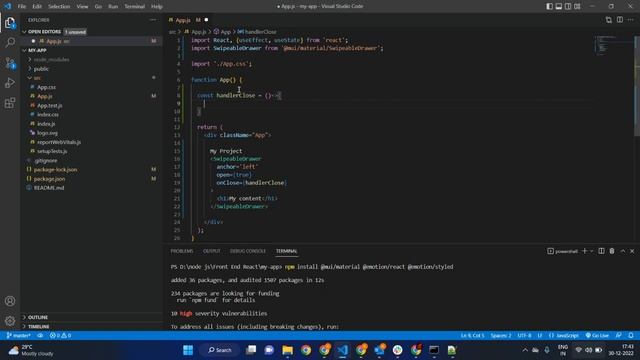Open the Edit menu
Screen dimensions: 640x360
(37, 7)
